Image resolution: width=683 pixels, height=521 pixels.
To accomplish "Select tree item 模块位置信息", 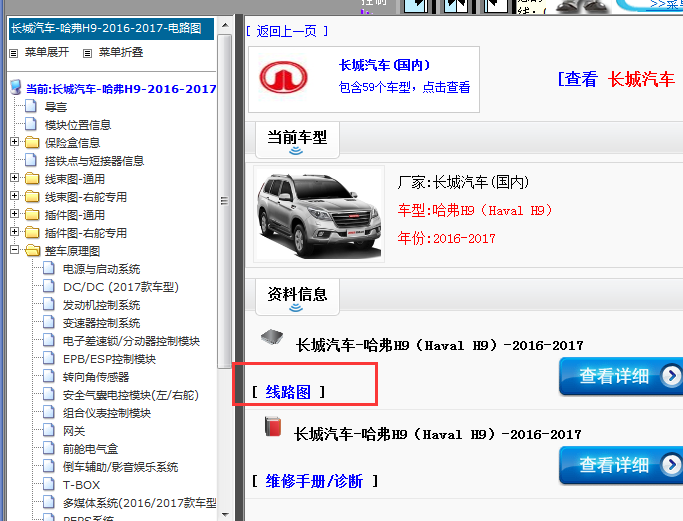I will [78, 125].
